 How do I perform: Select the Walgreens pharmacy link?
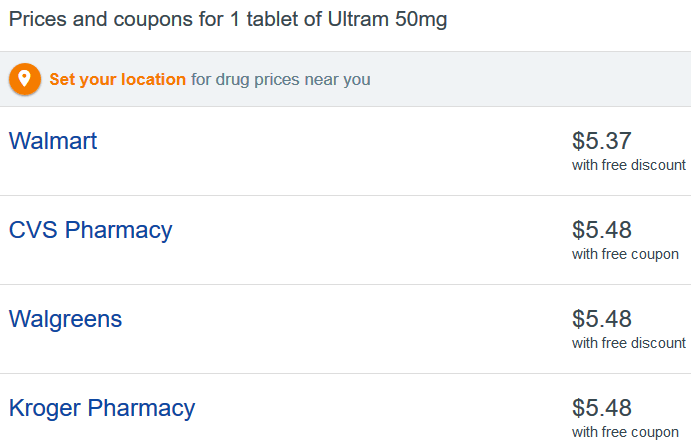point(65,319)
